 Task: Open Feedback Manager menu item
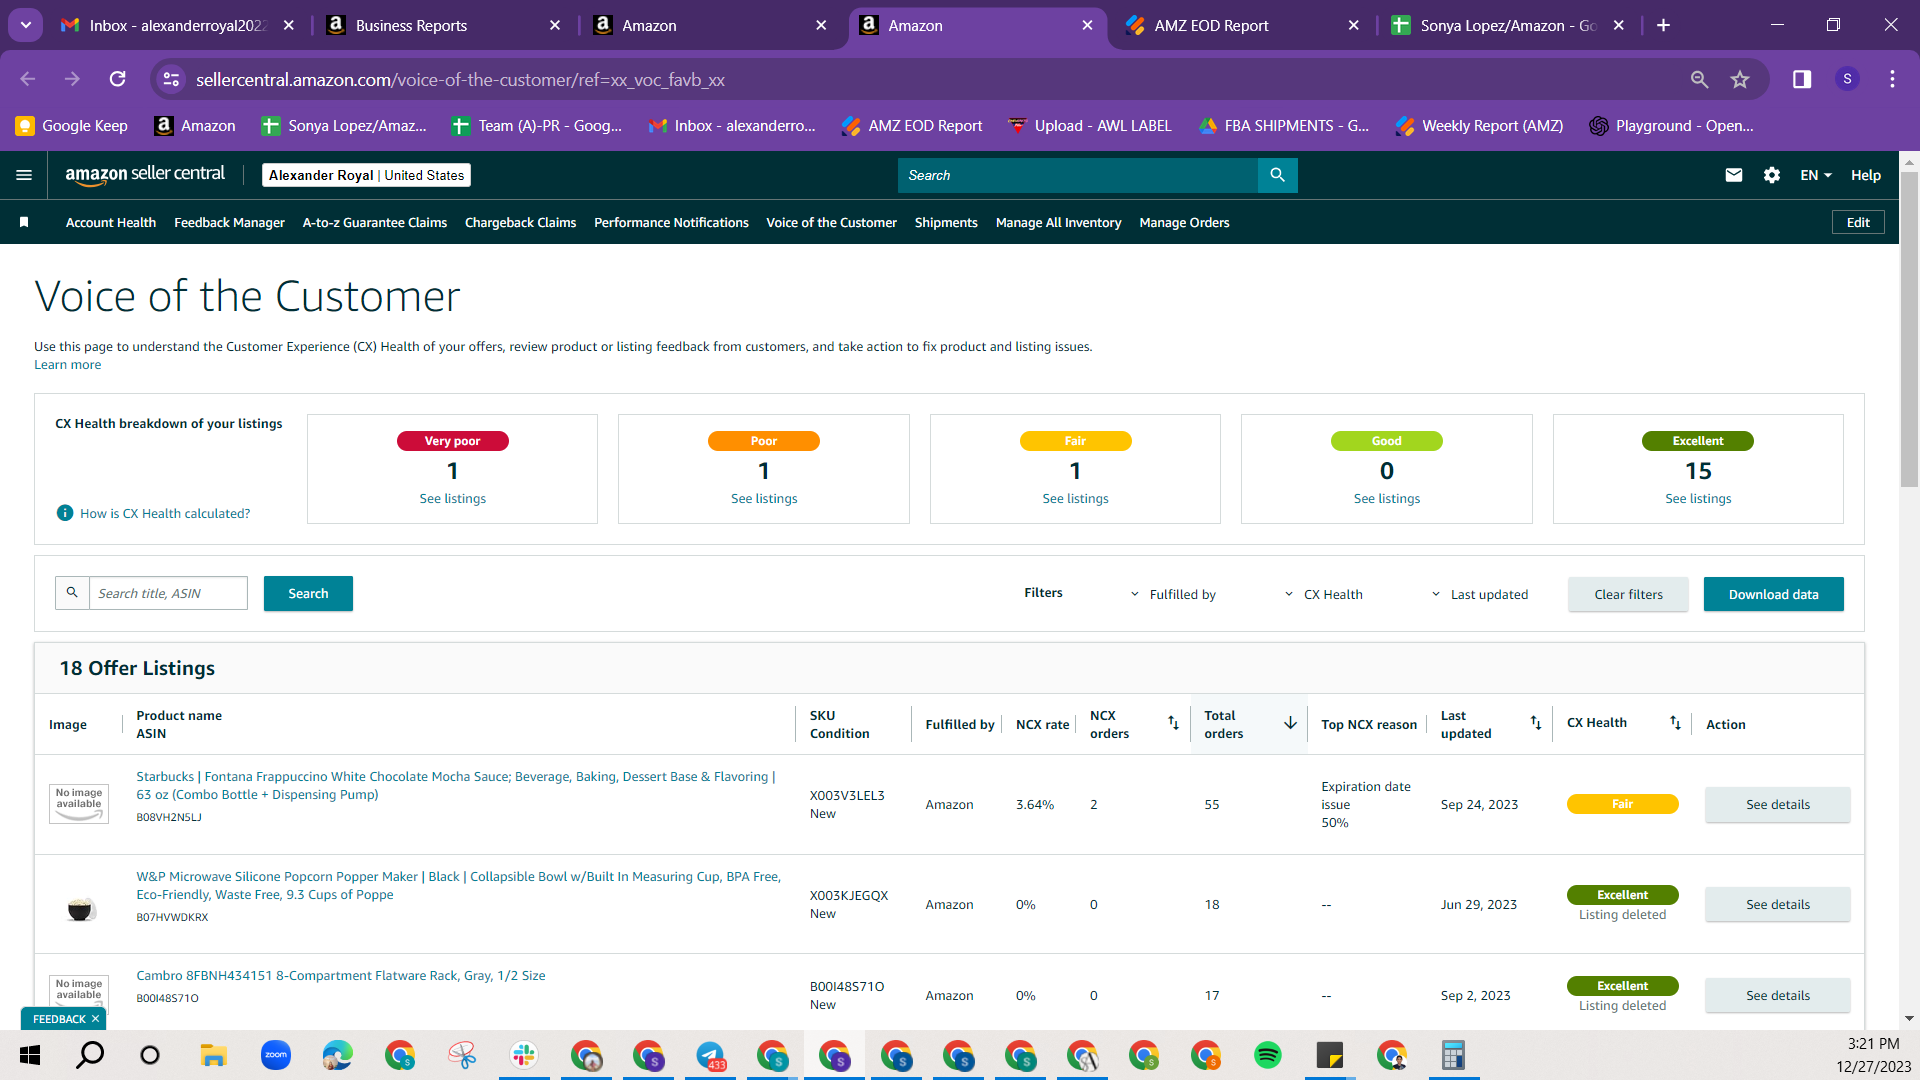coord(229,222)
